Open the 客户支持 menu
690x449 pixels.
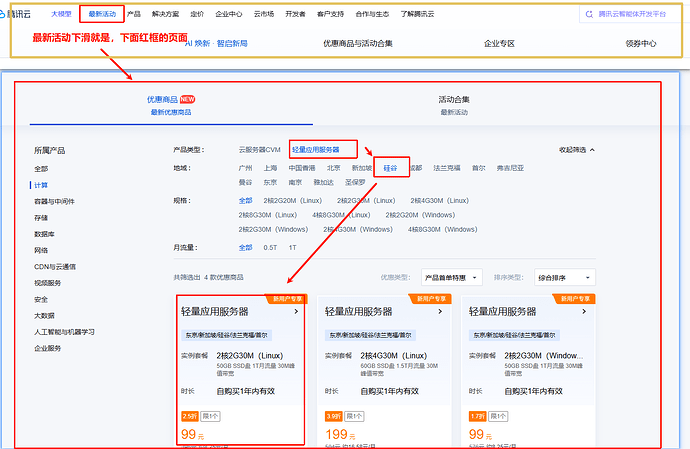[330, 14]
